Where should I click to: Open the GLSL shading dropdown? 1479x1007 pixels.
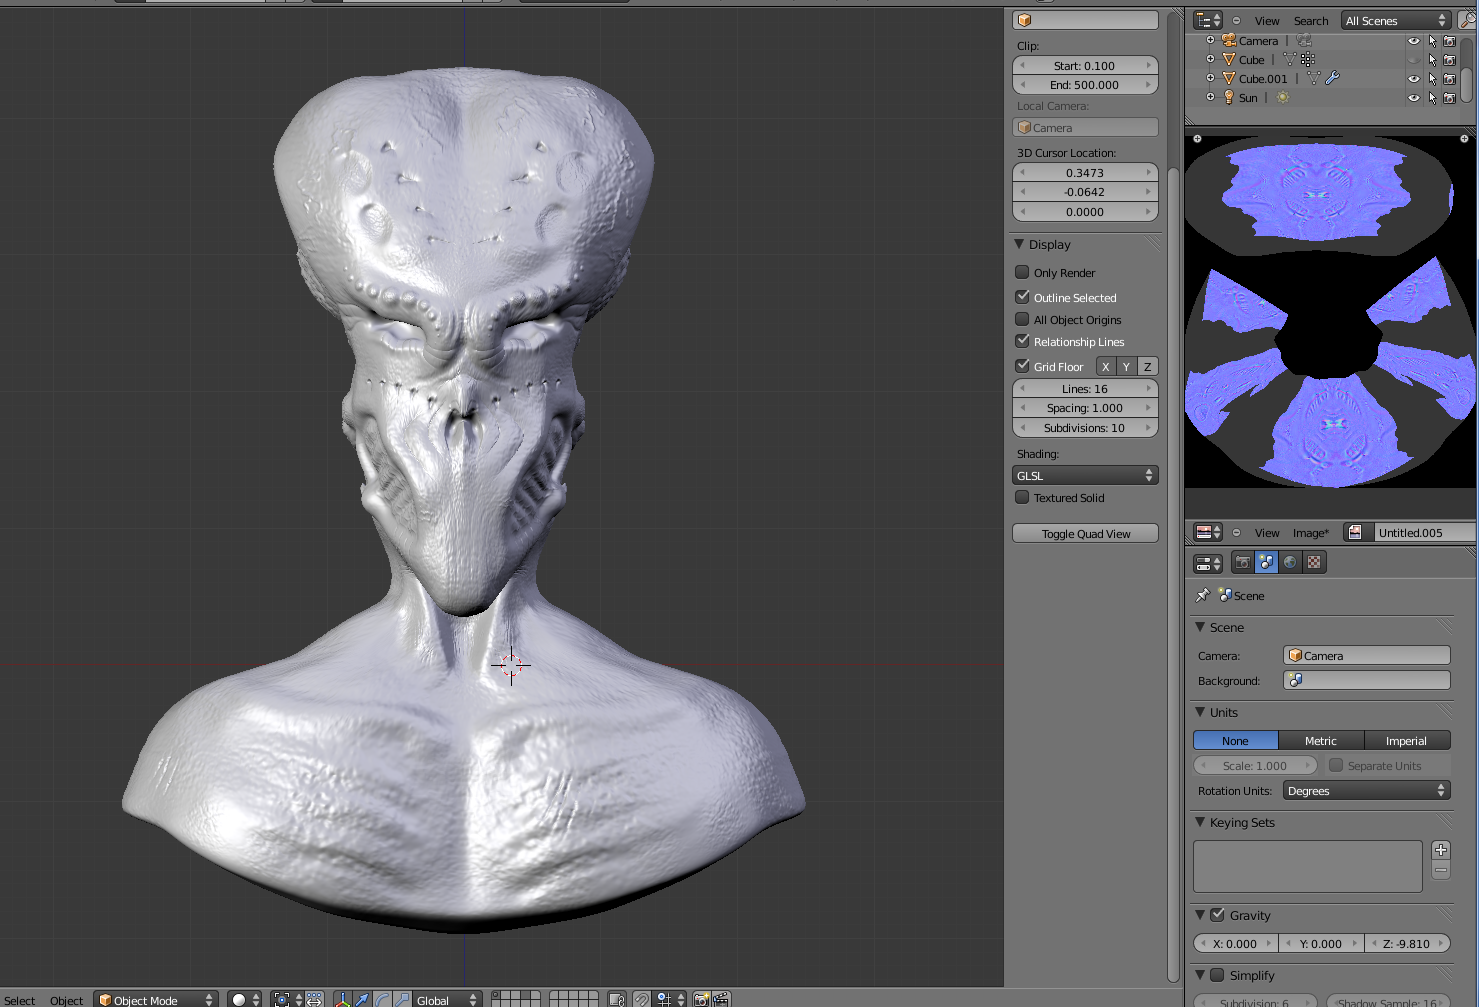[x=1085, y=475]
